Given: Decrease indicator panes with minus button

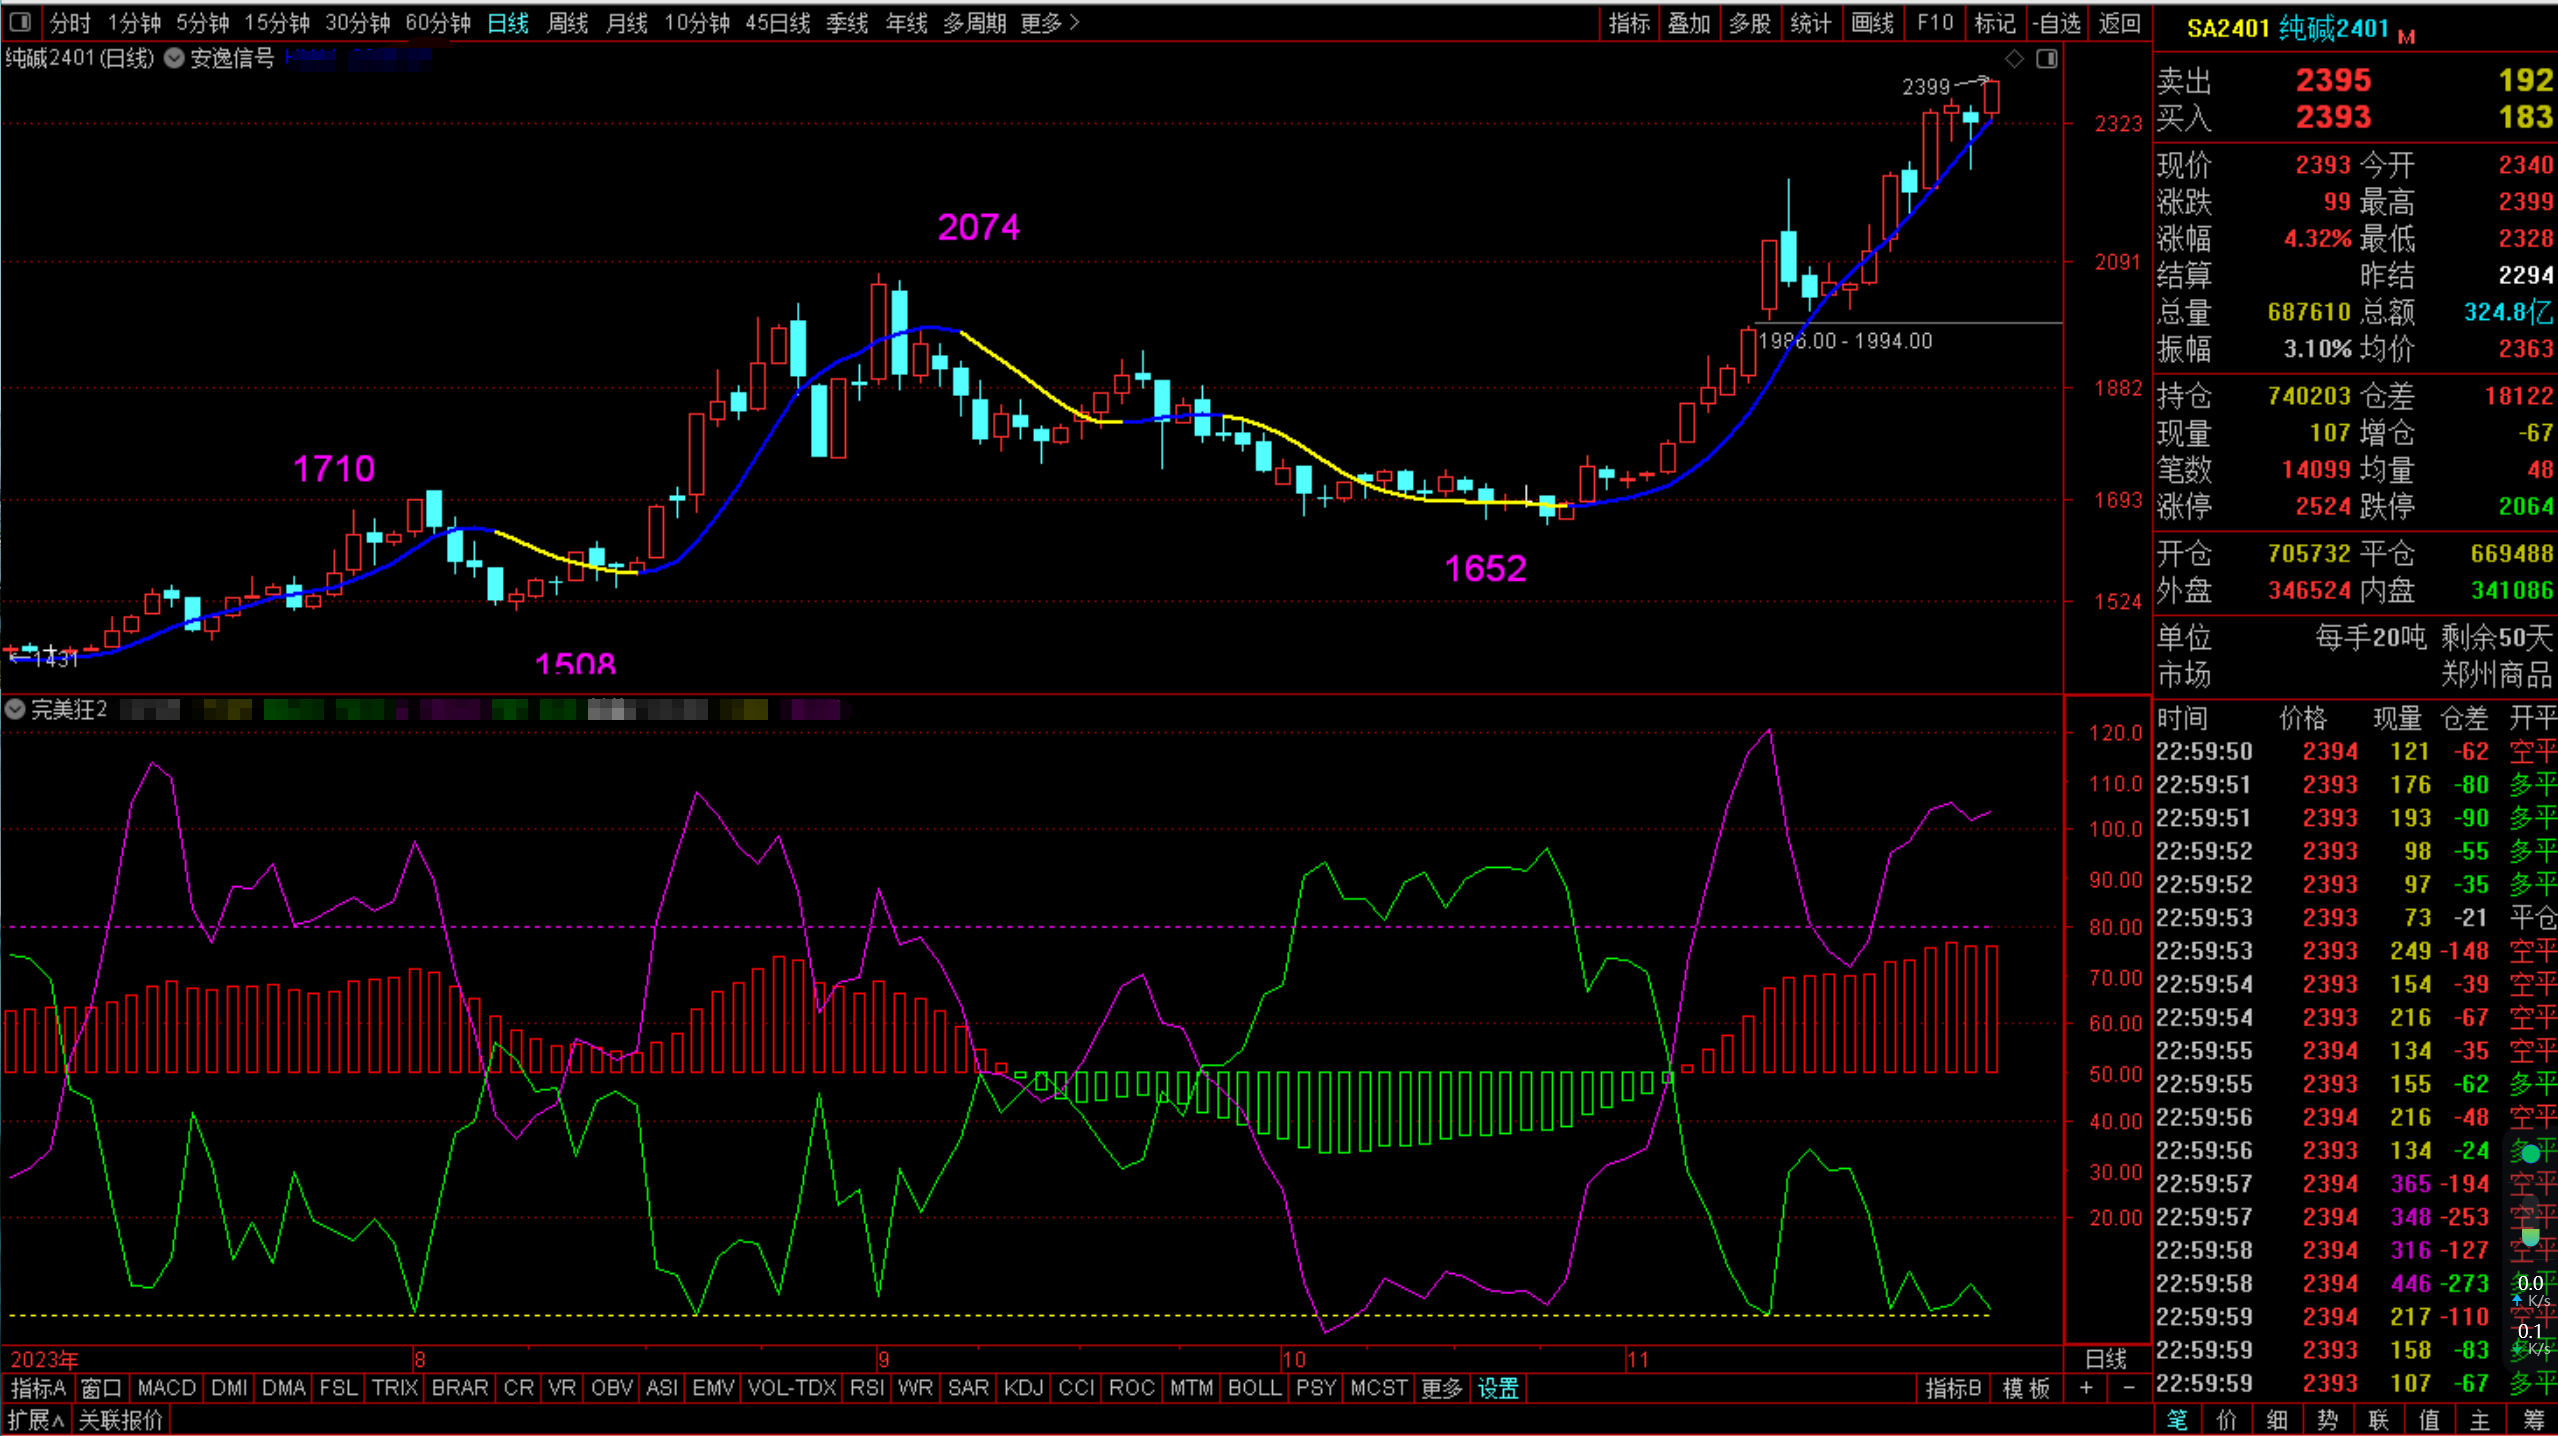Looking at the screenshot, I should click(x=2129, y=1388).
